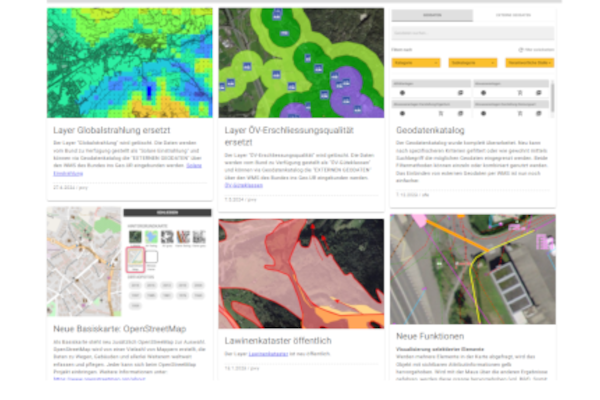Click the layers icon in first catalog entry
The image size is (600, 400).
pyautogui.click(x=460, y=93)
